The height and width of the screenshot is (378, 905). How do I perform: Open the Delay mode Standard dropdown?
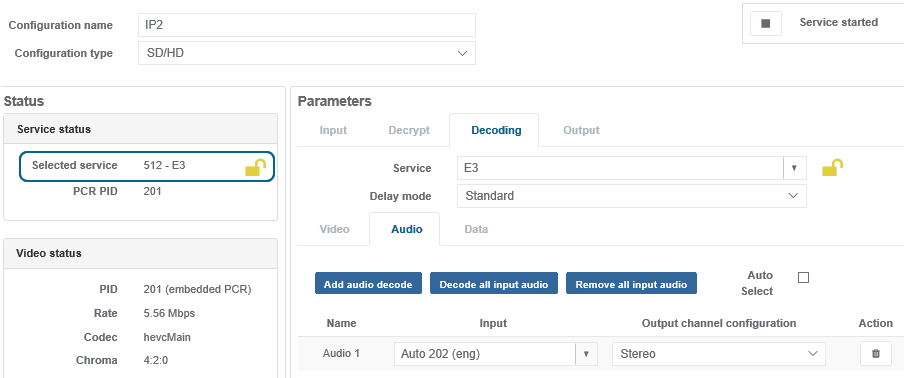tap(631, 196)
